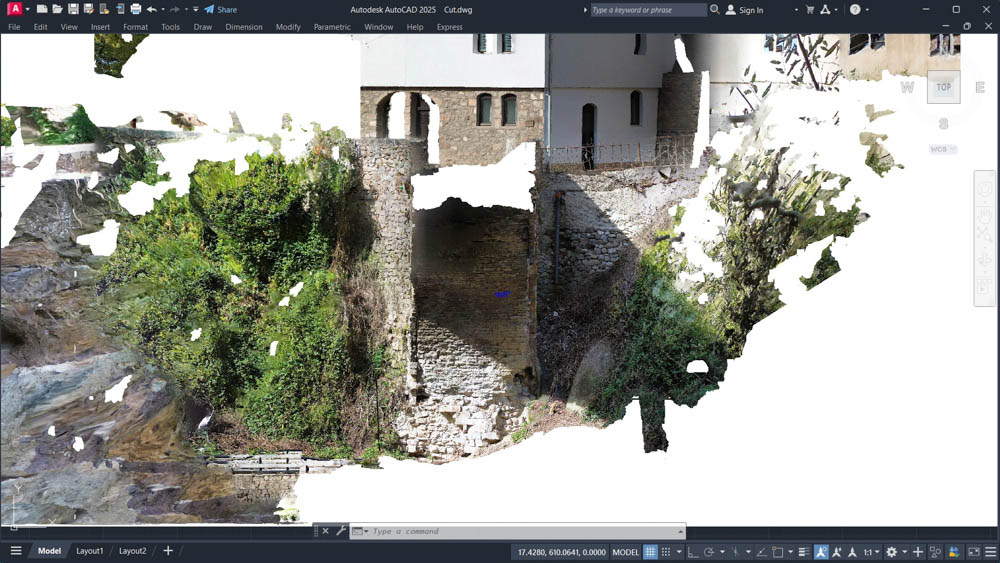Open the AutoCAD application menu button
Image resolution: width=1000 pixels, height=563 pixels.
14,9
